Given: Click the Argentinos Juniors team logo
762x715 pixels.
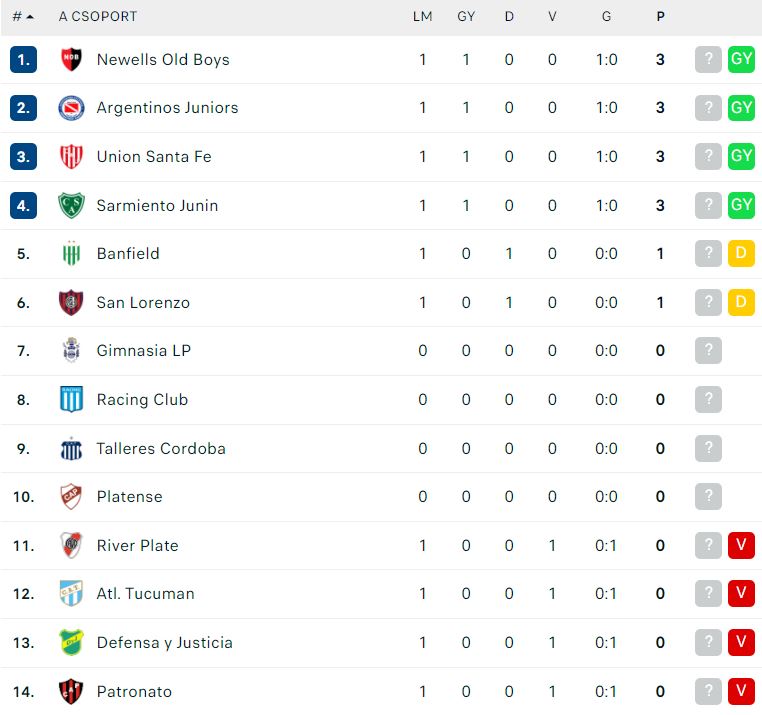Looking at the screenshot, I should 71,108.
